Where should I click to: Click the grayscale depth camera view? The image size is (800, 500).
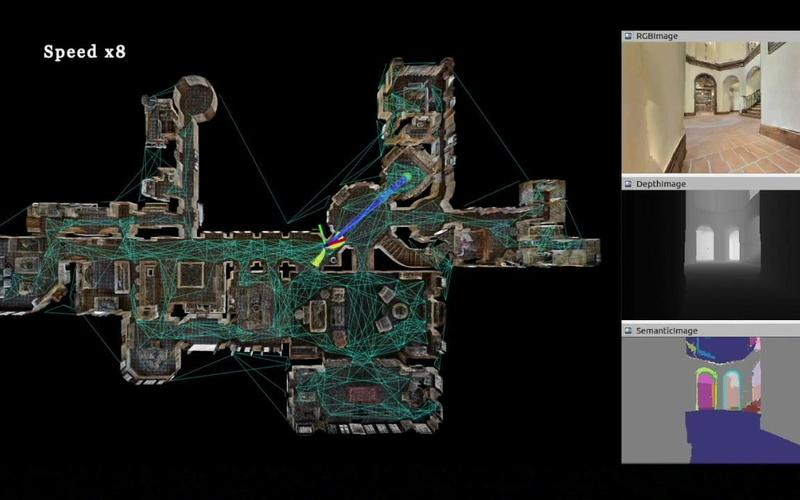pyautogui.click(x=710, y=255)
